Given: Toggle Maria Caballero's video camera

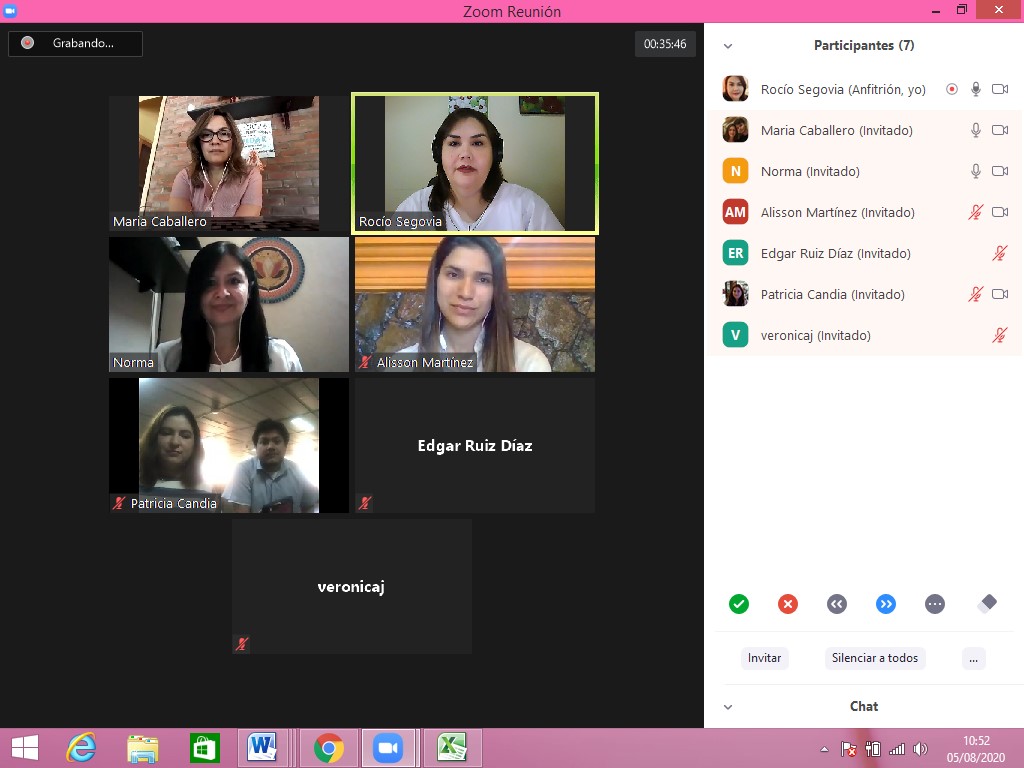Looking at the screenshot, I should 1000,130.
